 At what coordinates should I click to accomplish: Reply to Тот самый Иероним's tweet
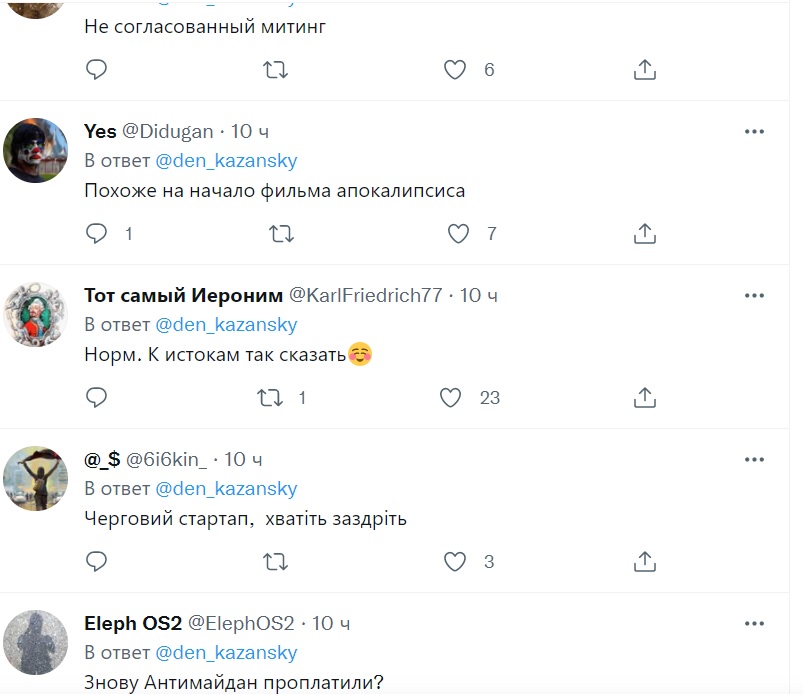coord(97,398)
